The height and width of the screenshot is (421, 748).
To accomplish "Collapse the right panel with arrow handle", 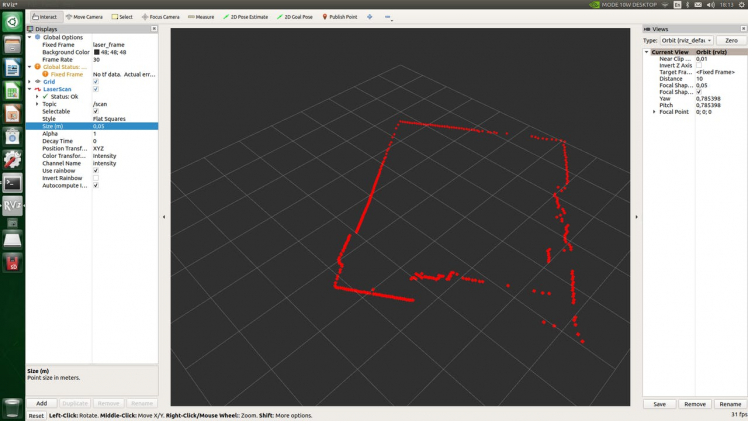I will click(x=636, y=217).
